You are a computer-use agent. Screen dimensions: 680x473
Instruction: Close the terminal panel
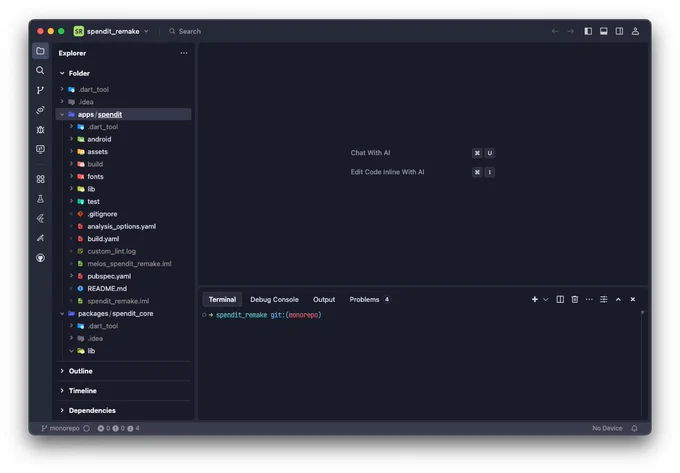click(633, 300)
